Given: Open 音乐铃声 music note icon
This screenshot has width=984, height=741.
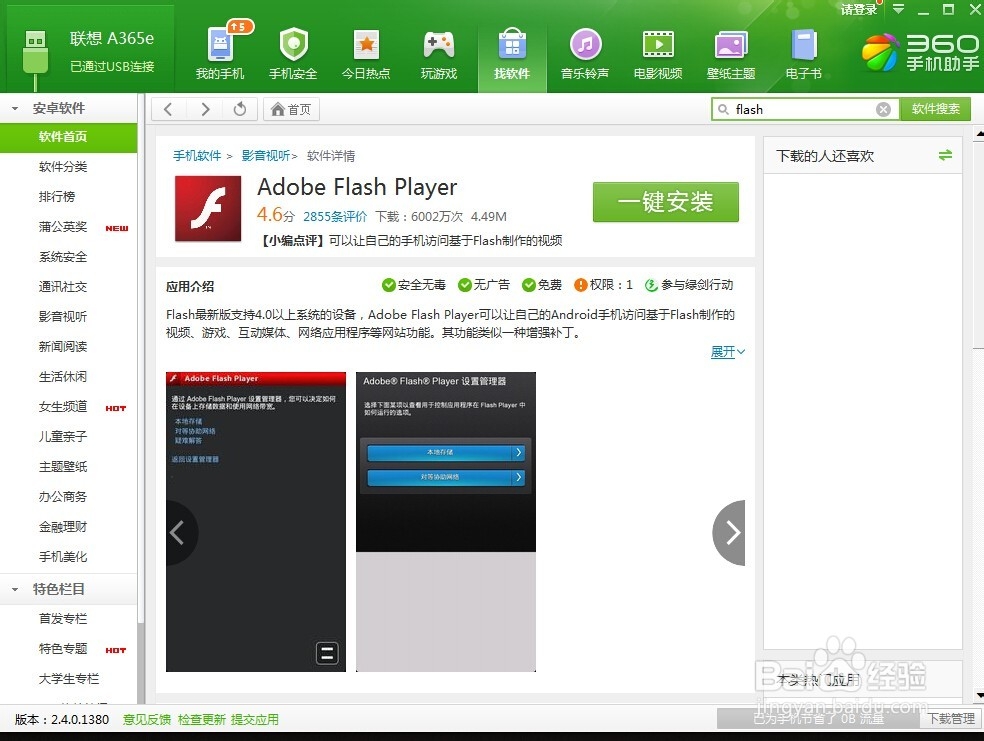Looking at the screenshot, I should (585, 54).
